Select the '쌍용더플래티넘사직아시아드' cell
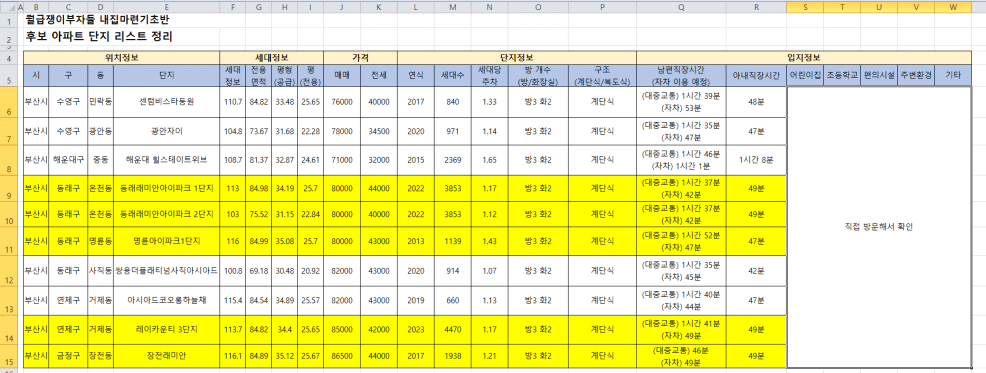 point(167,270)
